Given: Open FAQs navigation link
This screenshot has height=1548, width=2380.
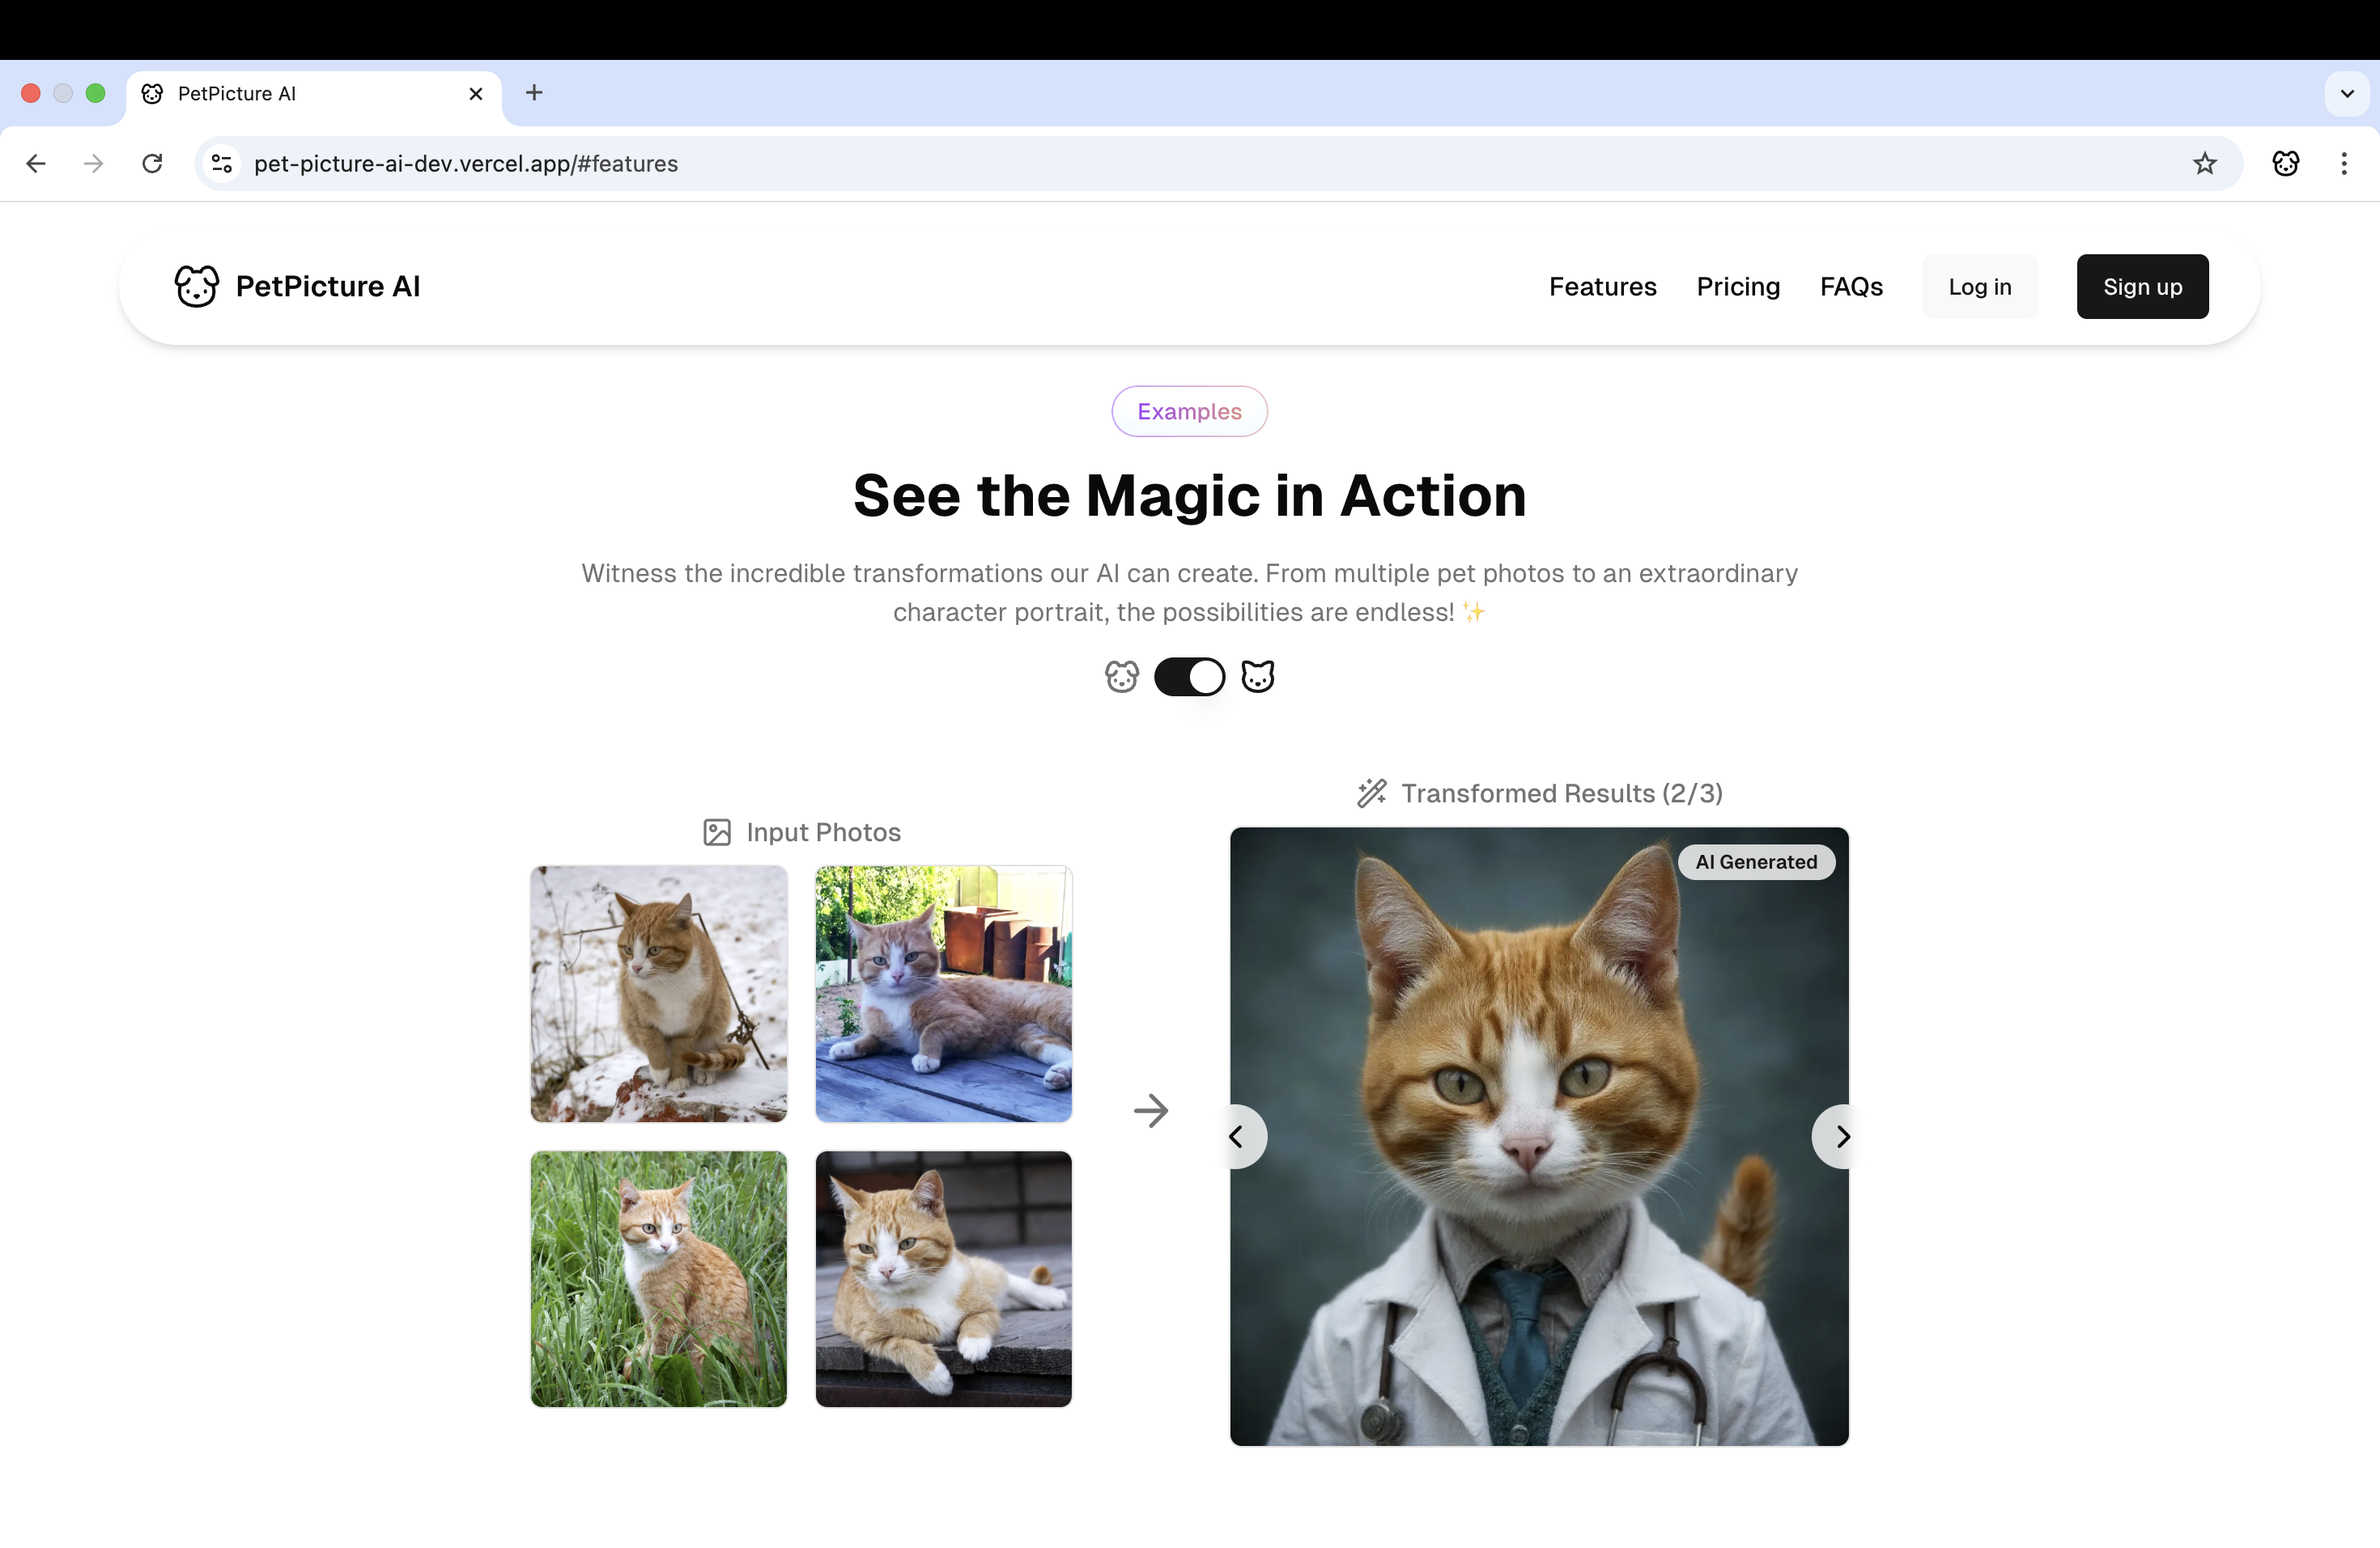Looking at the screenshot, I should (1850, 287).
